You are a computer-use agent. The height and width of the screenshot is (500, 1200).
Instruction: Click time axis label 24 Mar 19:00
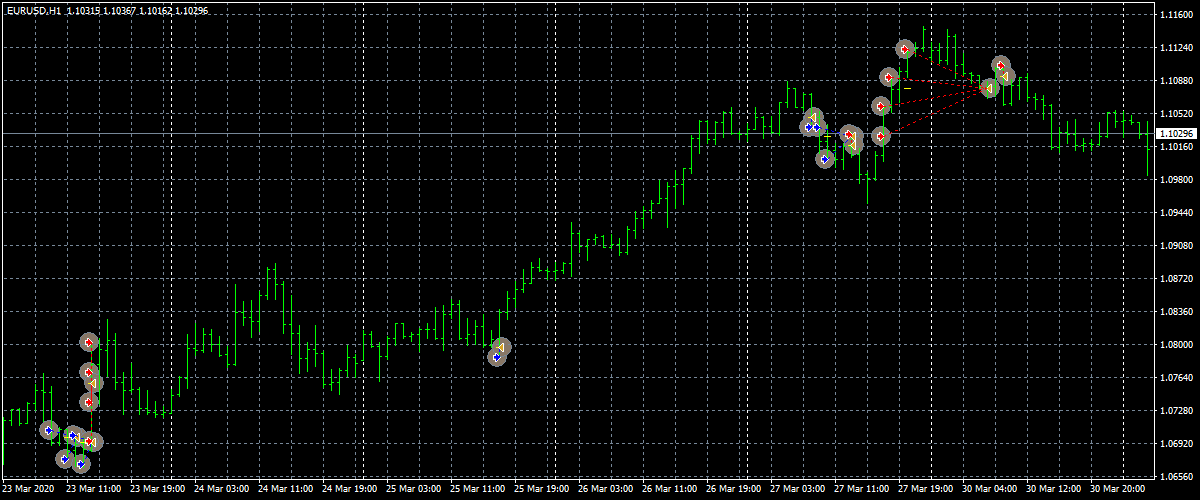point(350,490)
